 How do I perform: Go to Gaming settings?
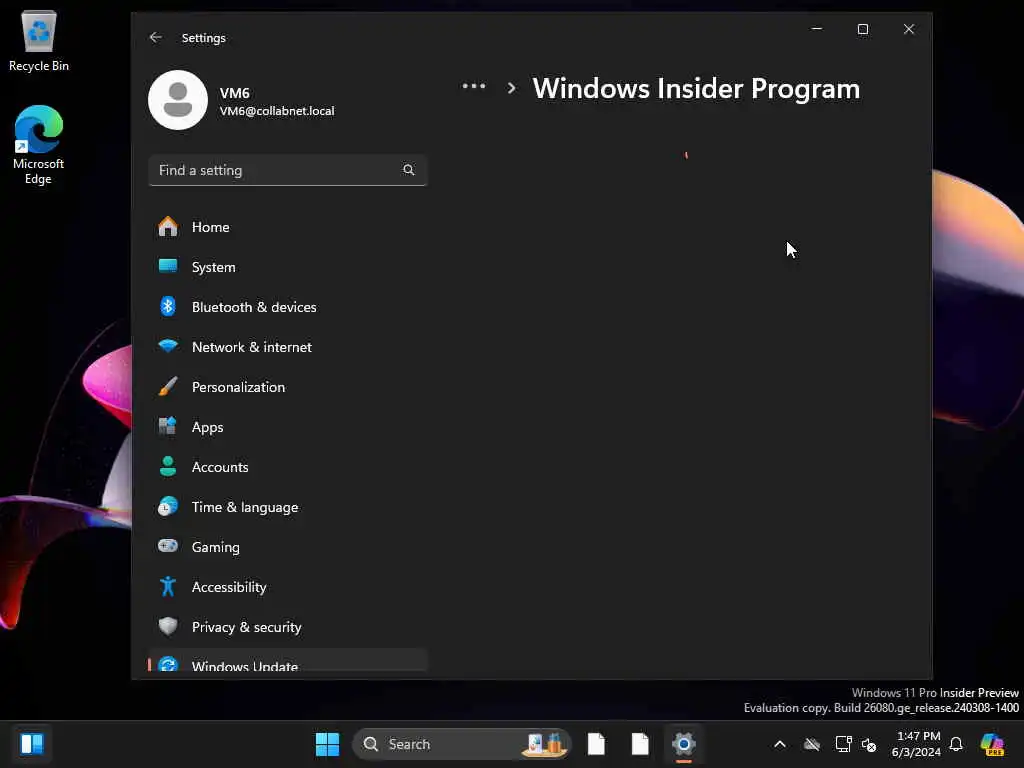[287, 547]
